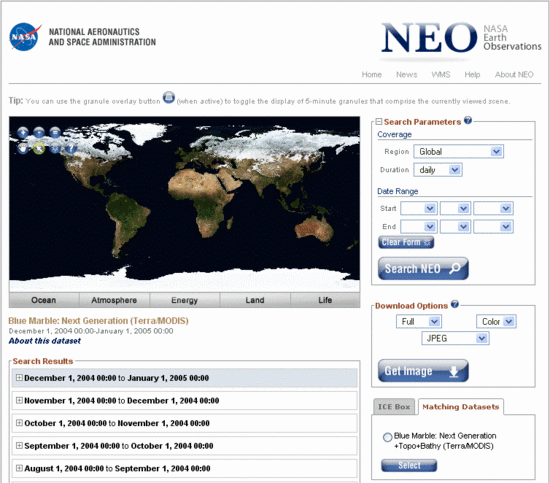Switch to the Atmosphere category tab
This screenshot has height=483, width=550.
coord(114,300)
